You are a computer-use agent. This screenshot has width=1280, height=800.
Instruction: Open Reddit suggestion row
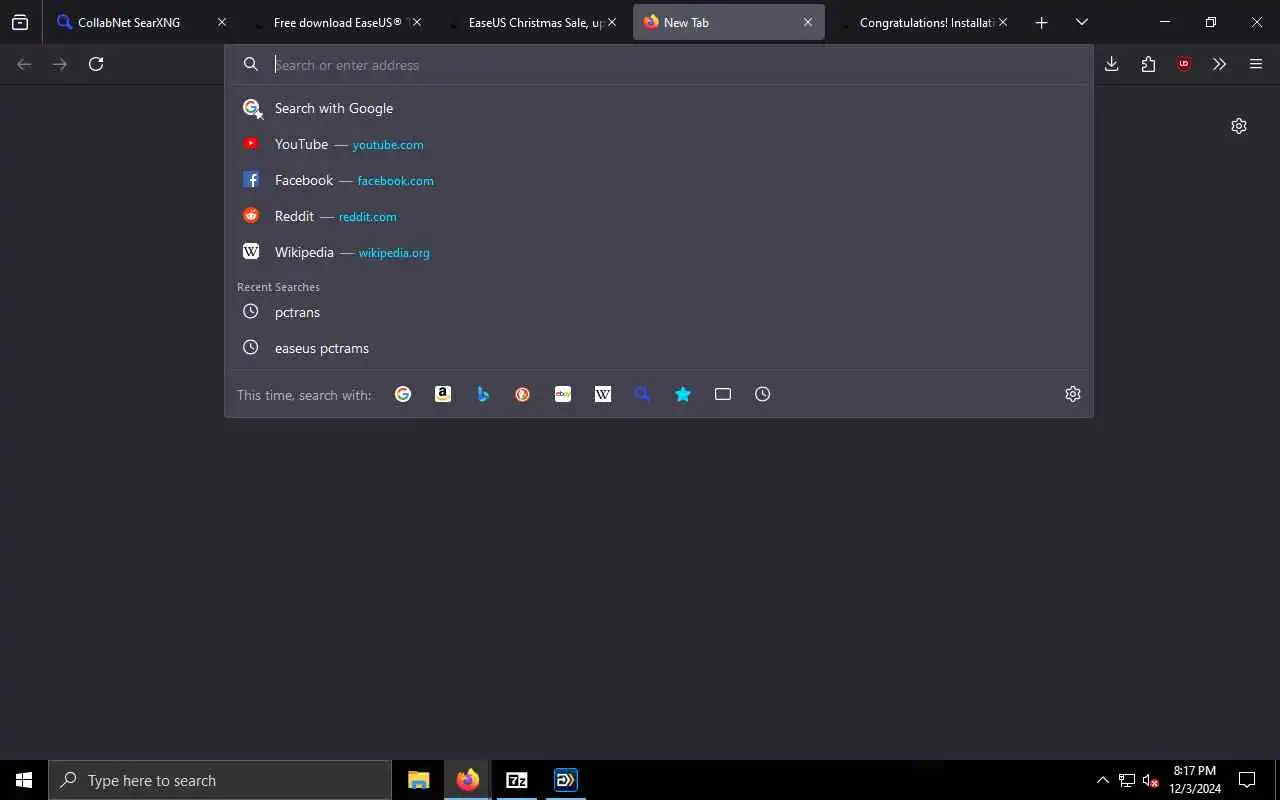[x=659, y=216]
